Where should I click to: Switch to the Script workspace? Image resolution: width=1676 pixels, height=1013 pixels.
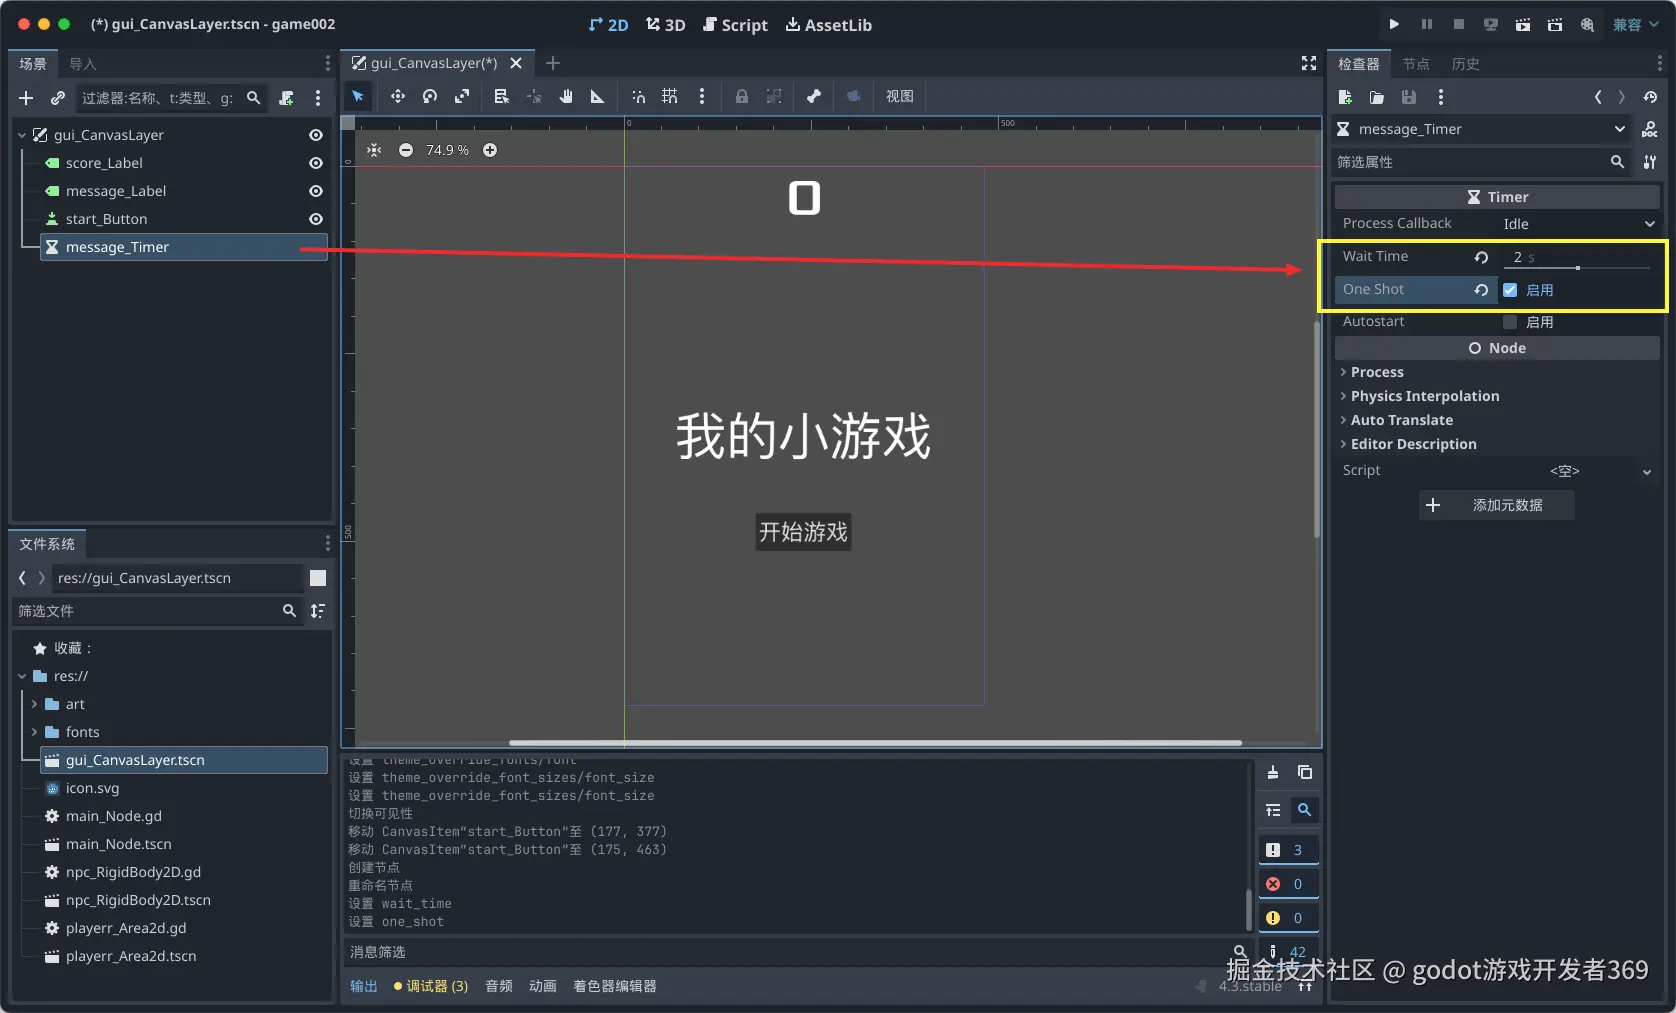point(735,25)
